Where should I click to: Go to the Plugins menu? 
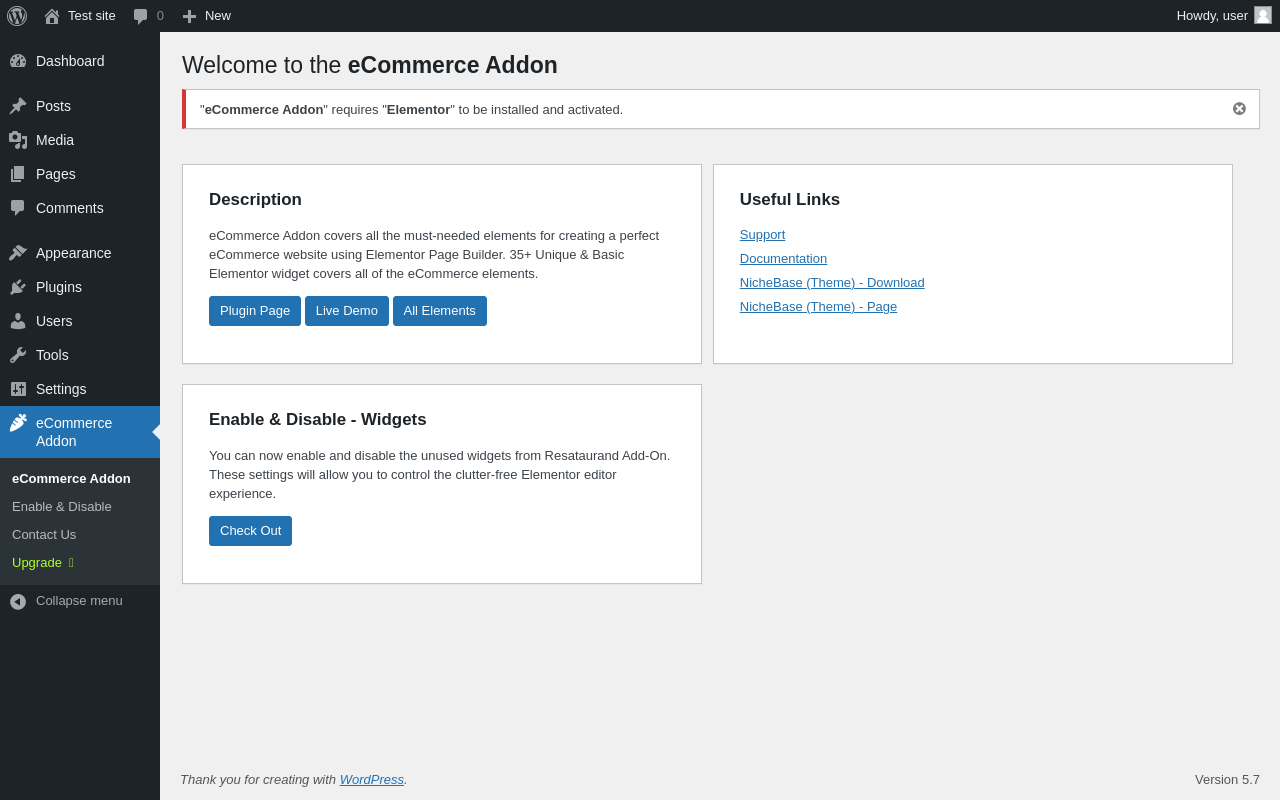coord(80,287)
